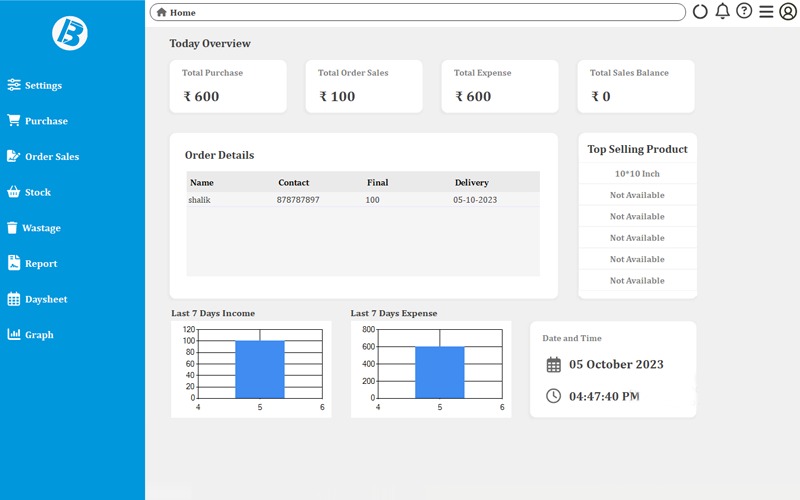This screenshot has width=800, height=500.
Task: Click the Order Details heading
Action: (219, 155)
